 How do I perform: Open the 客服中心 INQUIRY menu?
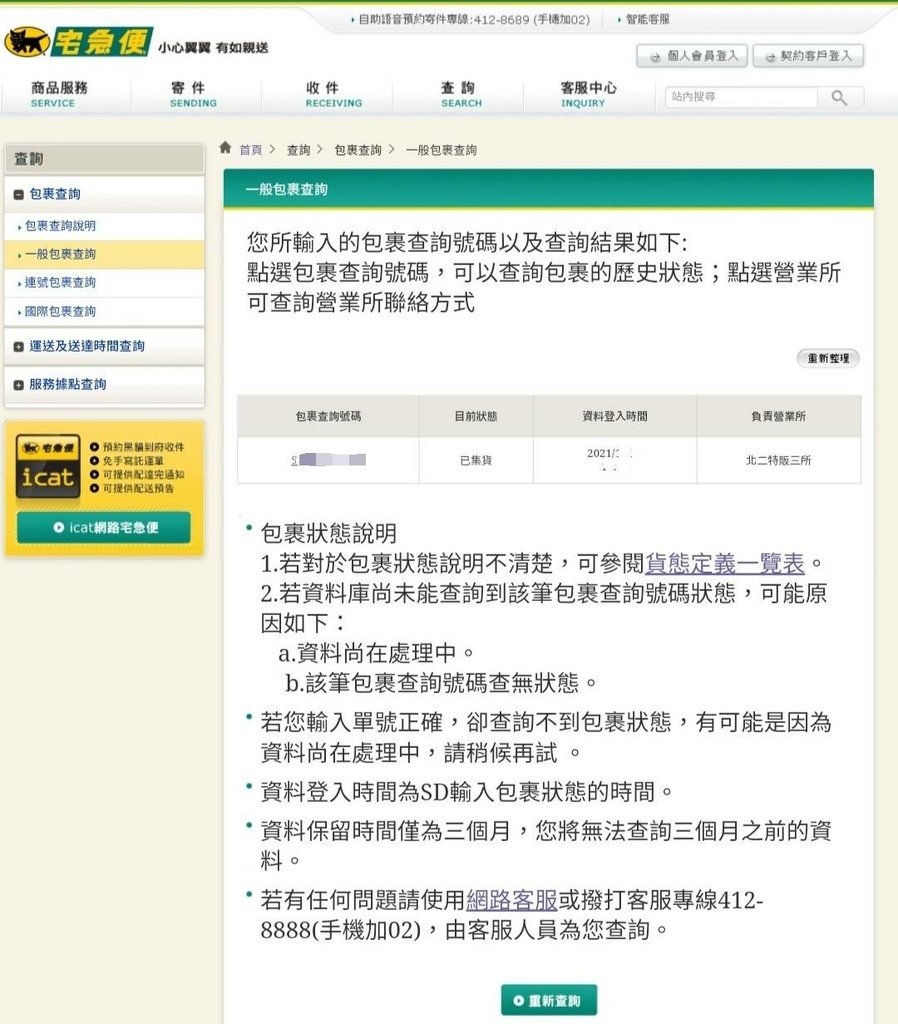coord(588,94)
